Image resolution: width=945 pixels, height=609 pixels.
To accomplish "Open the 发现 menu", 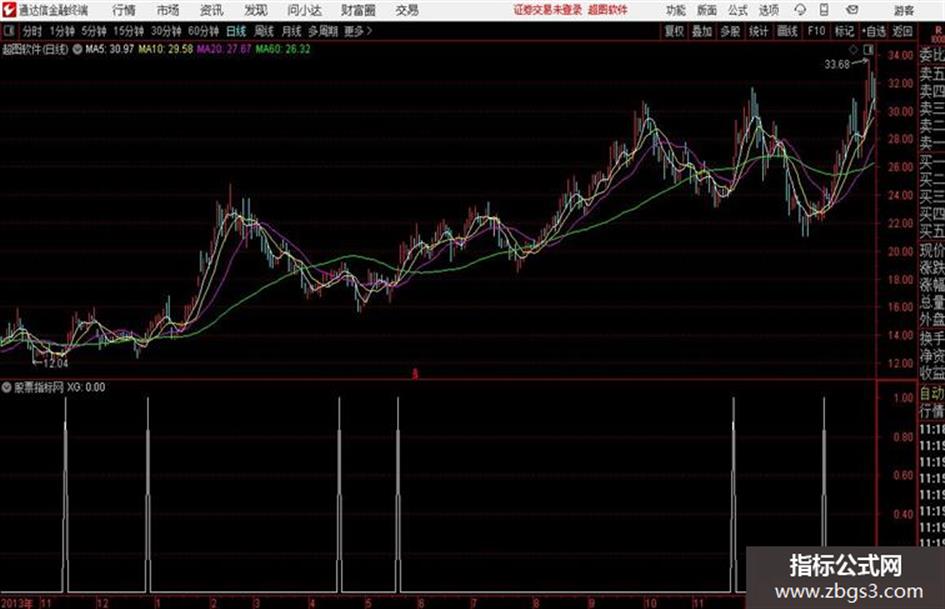I will 256,10.
